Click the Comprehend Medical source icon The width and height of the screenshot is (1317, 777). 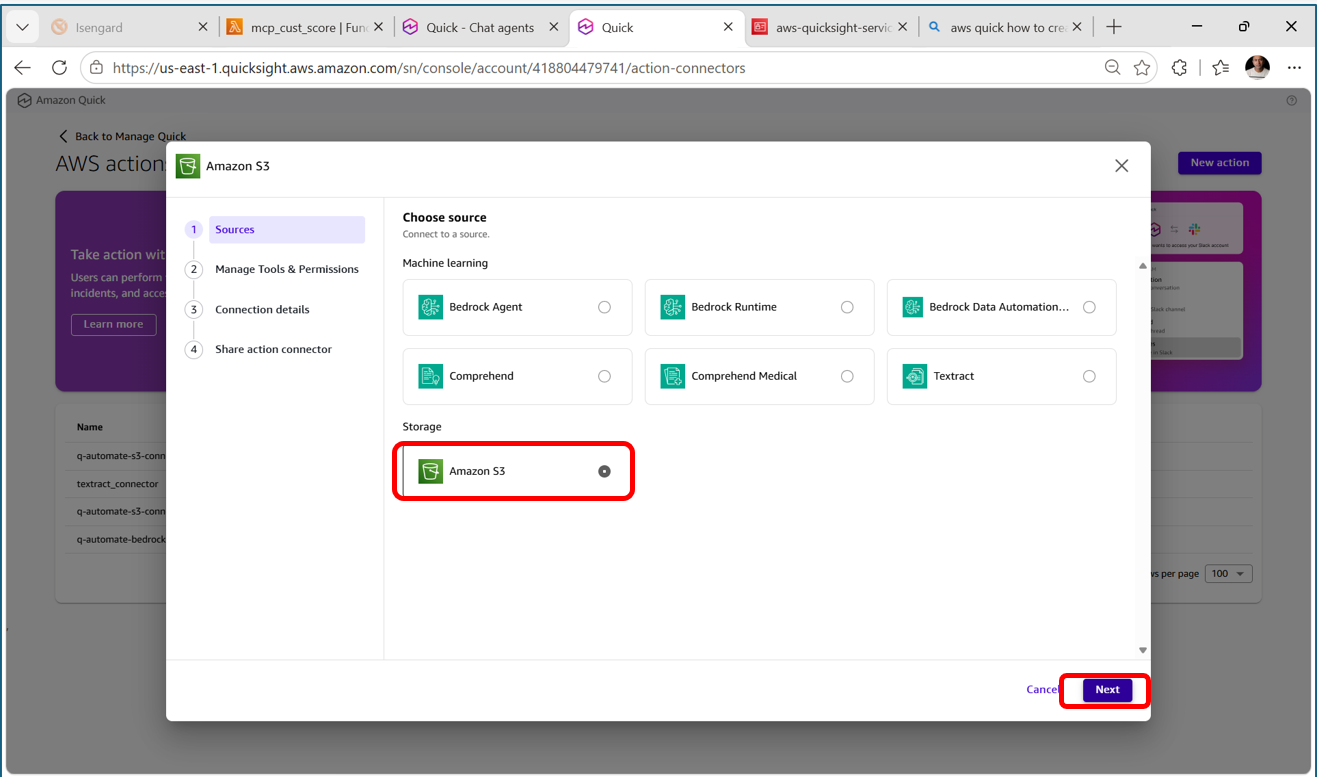coord(673,376)
